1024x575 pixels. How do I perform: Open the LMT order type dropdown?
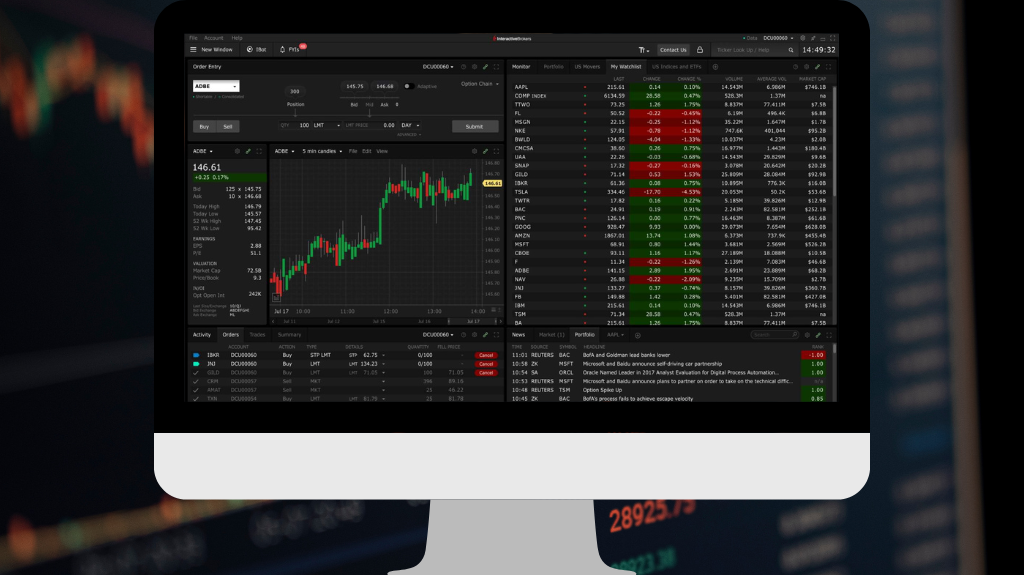[327, 125]
